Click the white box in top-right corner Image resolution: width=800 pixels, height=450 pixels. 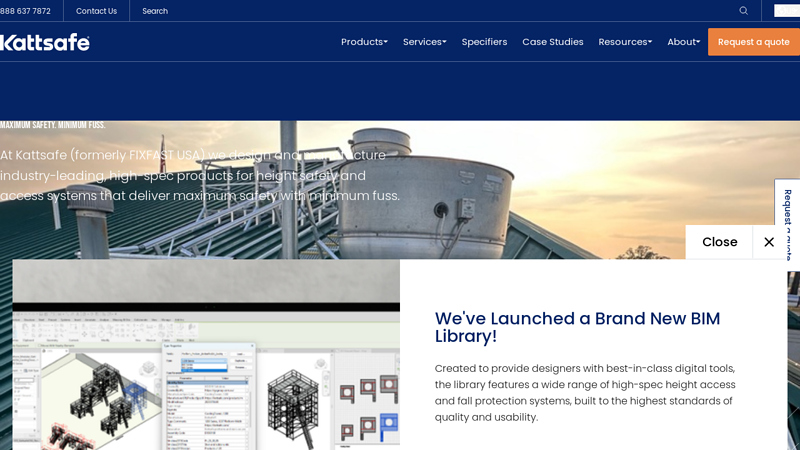pyautogui.click(x=787, y=11)
